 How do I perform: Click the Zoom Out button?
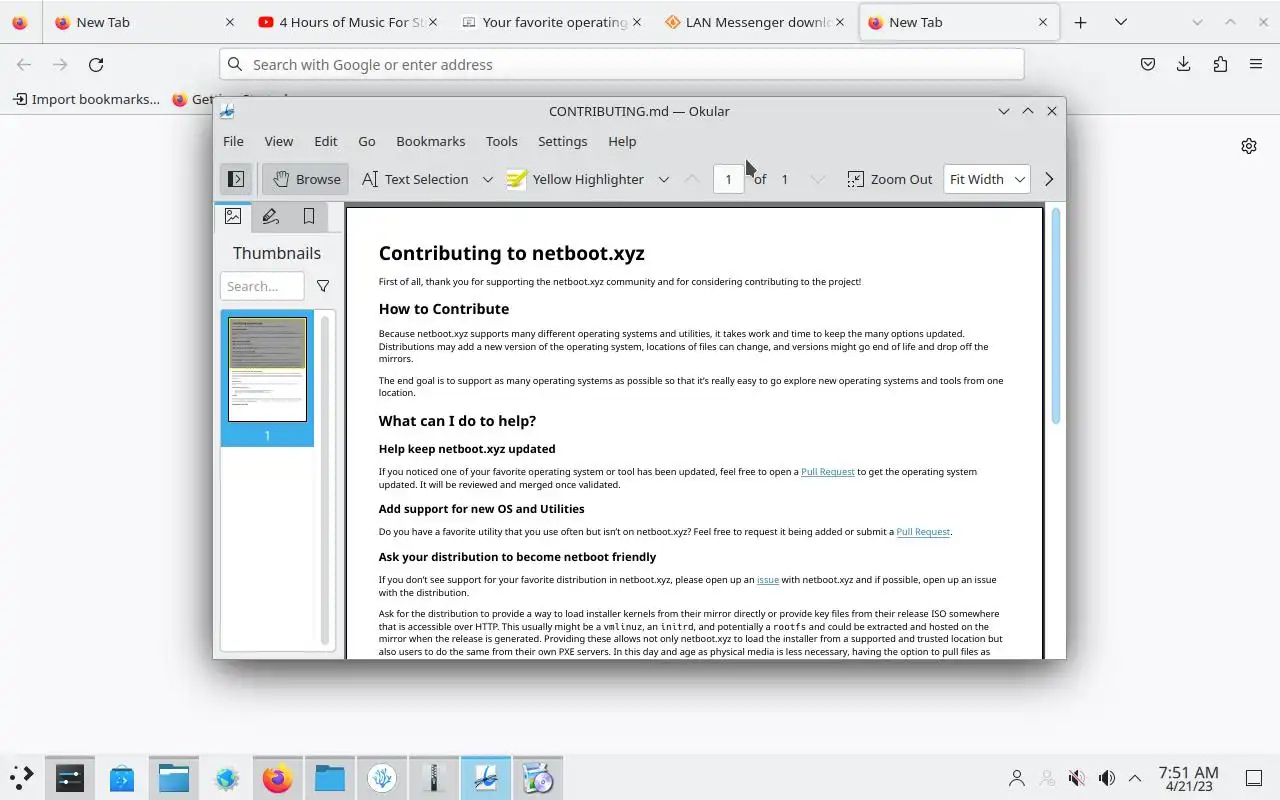point(890,179)
